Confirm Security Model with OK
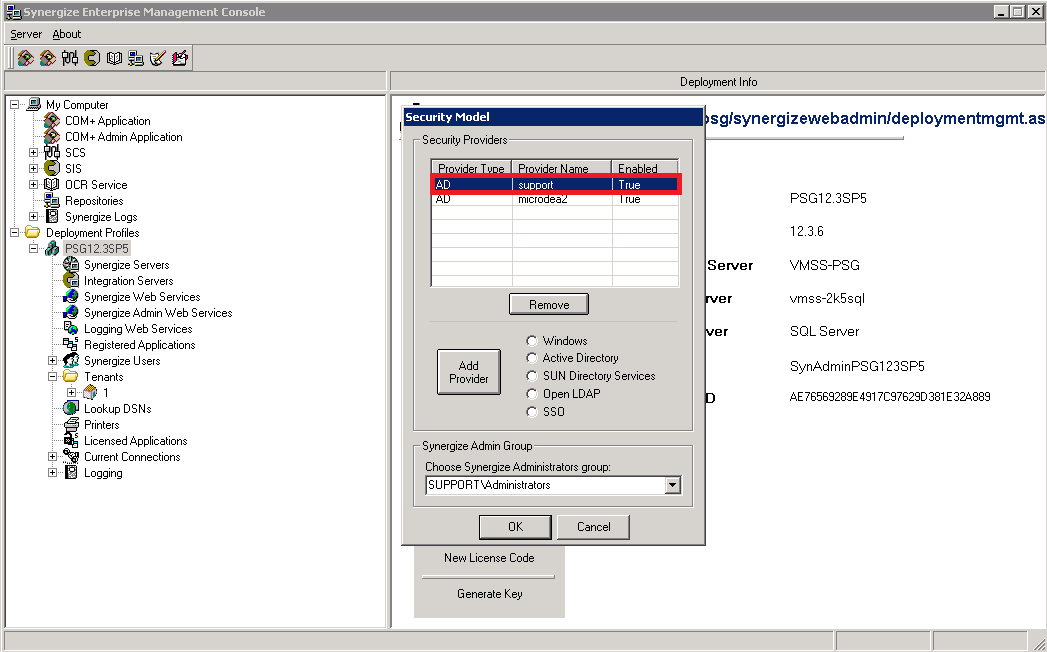Viewport: 1047px width, 652px height. (x=515, y=526)
